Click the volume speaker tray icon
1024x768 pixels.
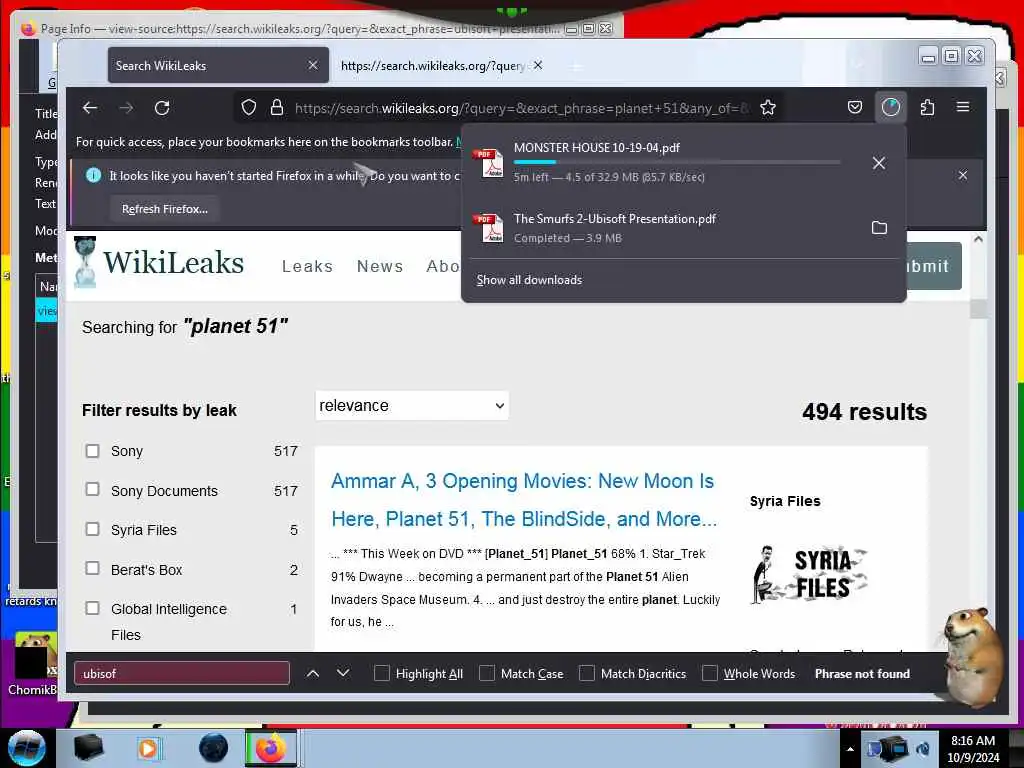pos(923,749)
